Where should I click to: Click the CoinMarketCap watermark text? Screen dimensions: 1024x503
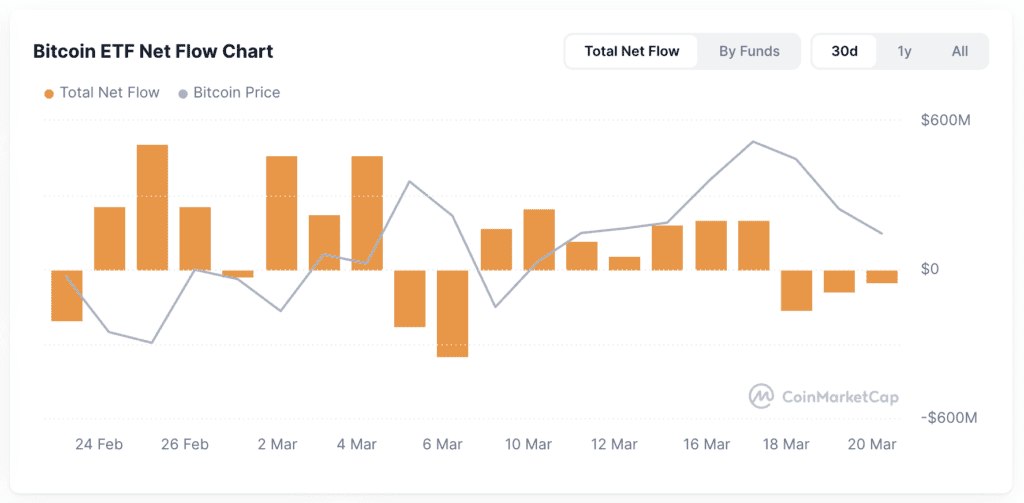840,397
